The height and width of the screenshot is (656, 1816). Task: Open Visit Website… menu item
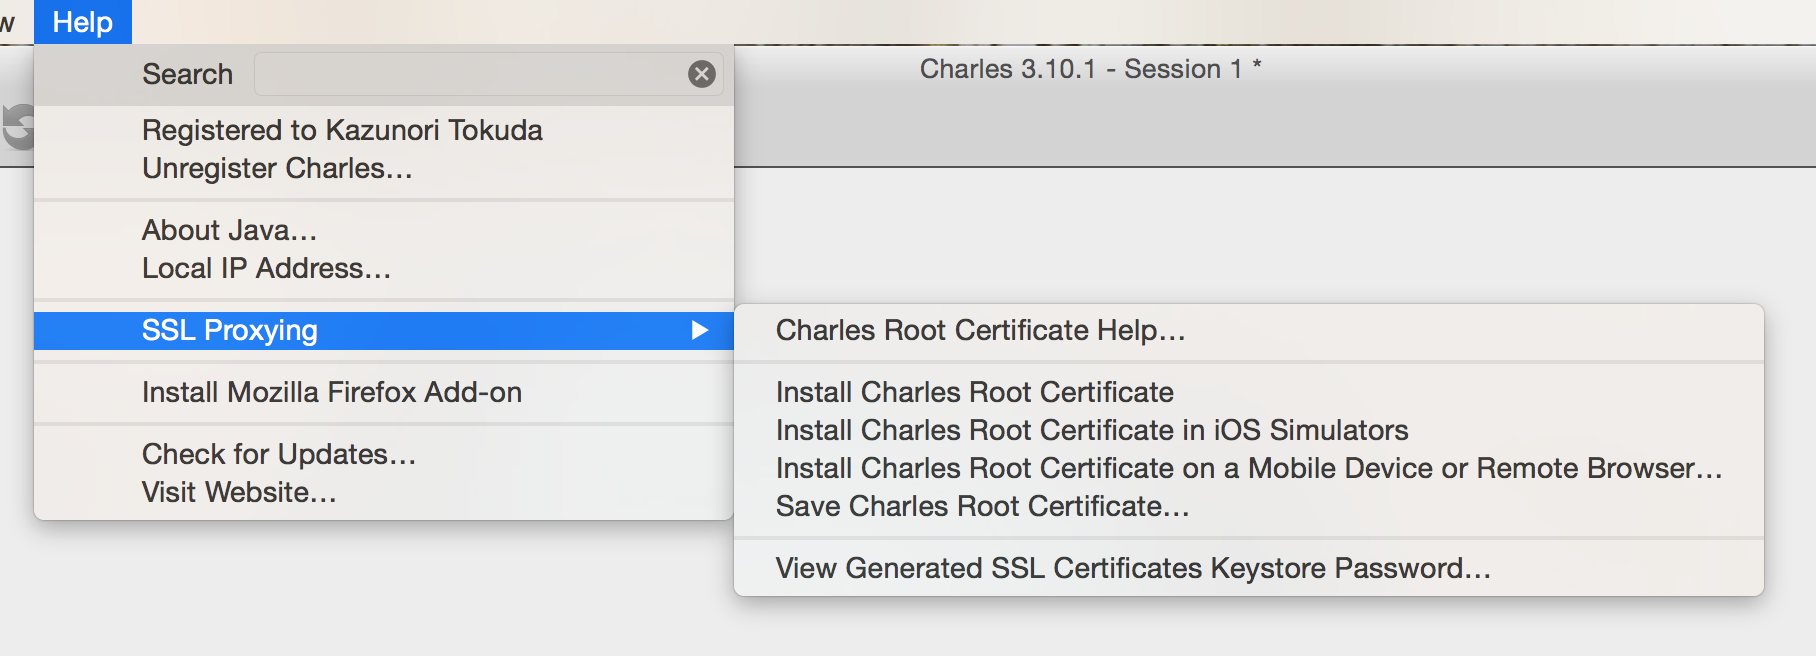coord(384,492)
